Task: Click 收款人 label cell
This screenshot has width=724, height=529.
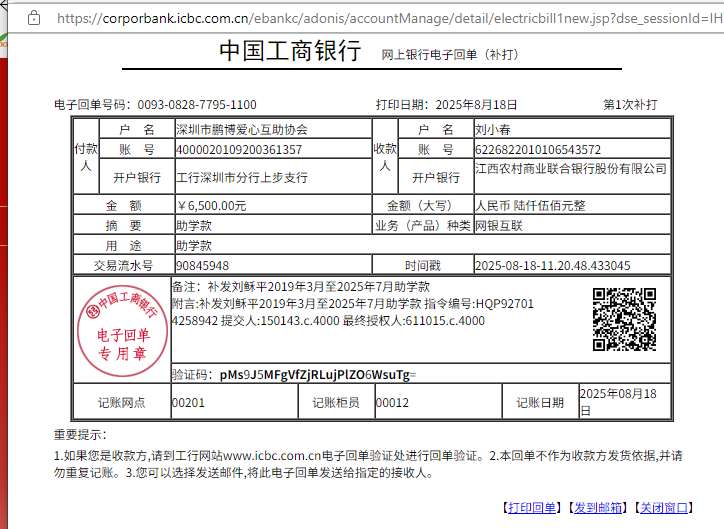Action: [385, 157]
